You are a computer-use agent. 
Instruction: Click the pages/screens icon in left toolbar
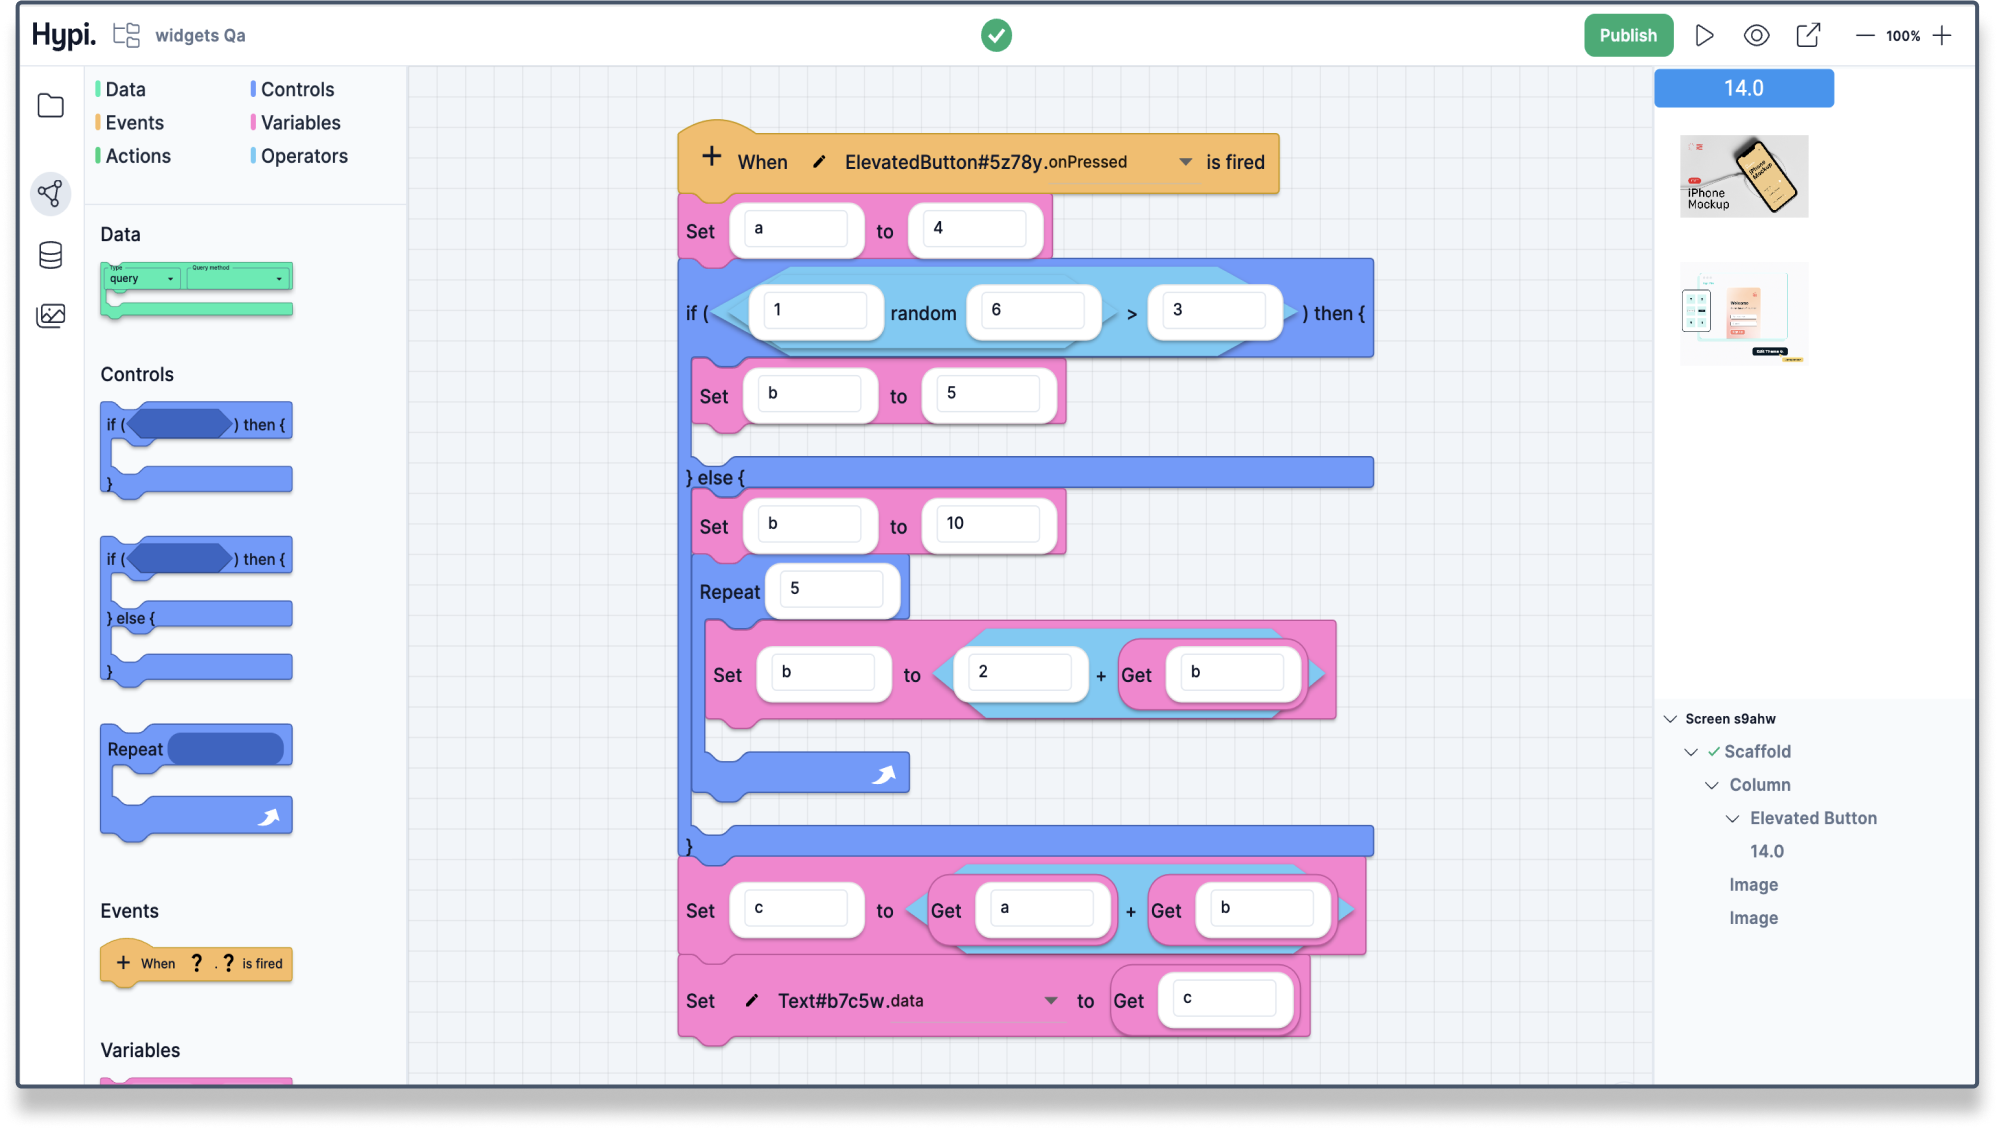coord(49,106)
